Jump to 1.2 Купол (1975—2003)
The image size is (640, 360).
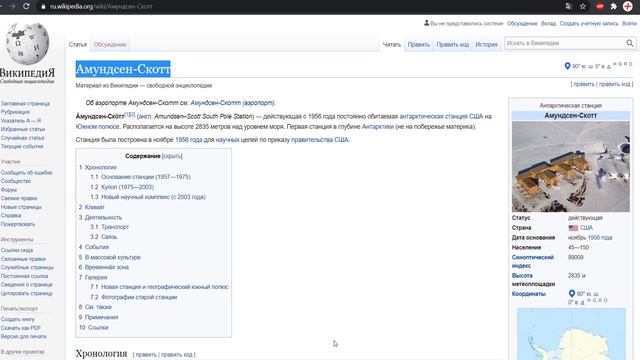[x=127, y=187]
